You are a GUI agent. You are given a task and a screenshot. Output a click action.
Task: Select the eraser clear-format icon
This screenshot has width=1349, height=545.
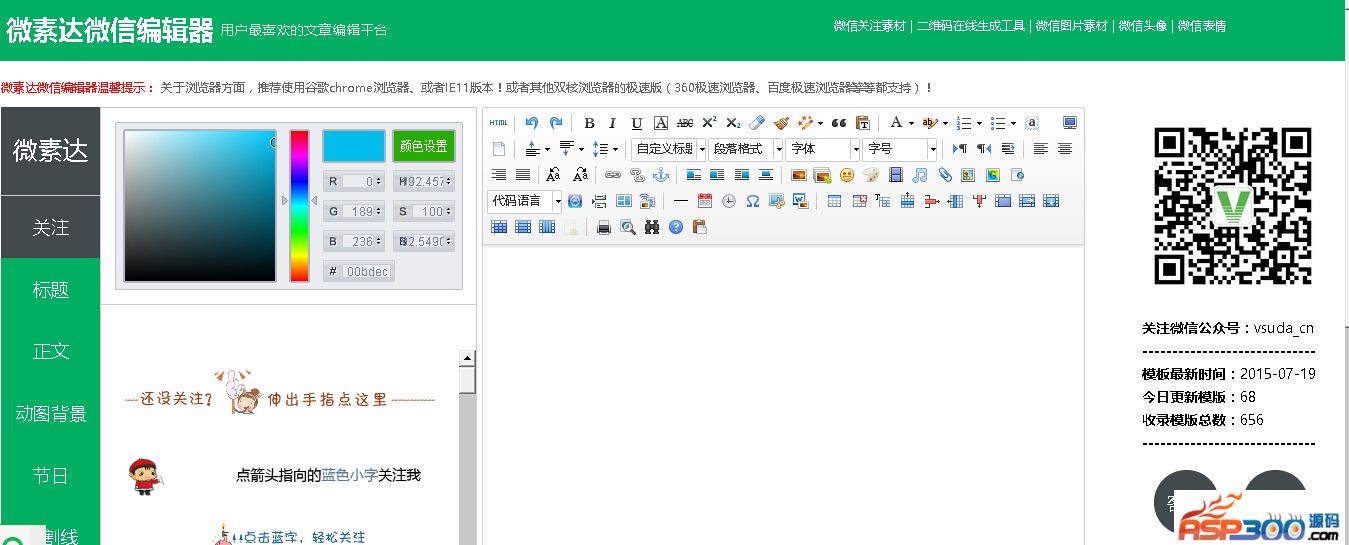pyautogui.click(x=757, y=123)
